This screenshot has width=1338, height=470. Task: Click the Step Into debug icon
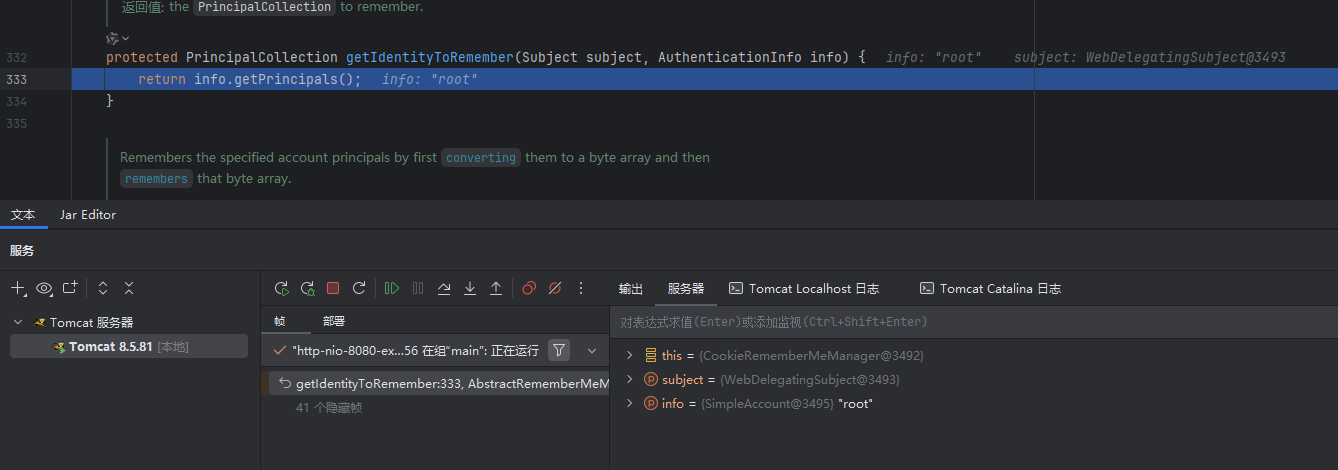pyautogui.click(x=470, y=288)
